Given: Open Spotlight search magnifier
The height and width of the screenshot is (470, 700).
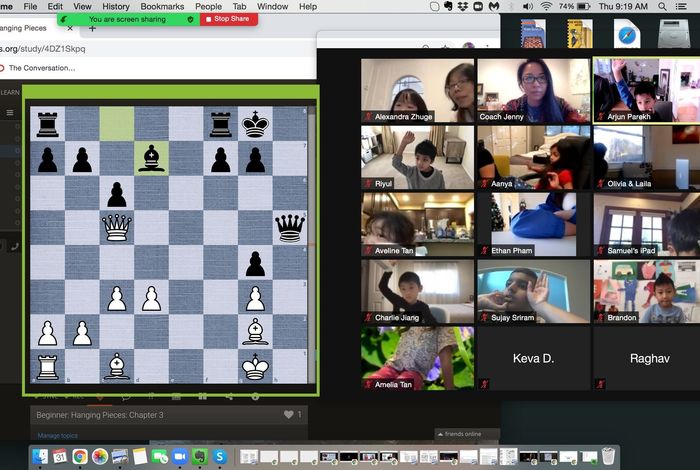Looking at the screenshot, I should [x=662, y=6].
